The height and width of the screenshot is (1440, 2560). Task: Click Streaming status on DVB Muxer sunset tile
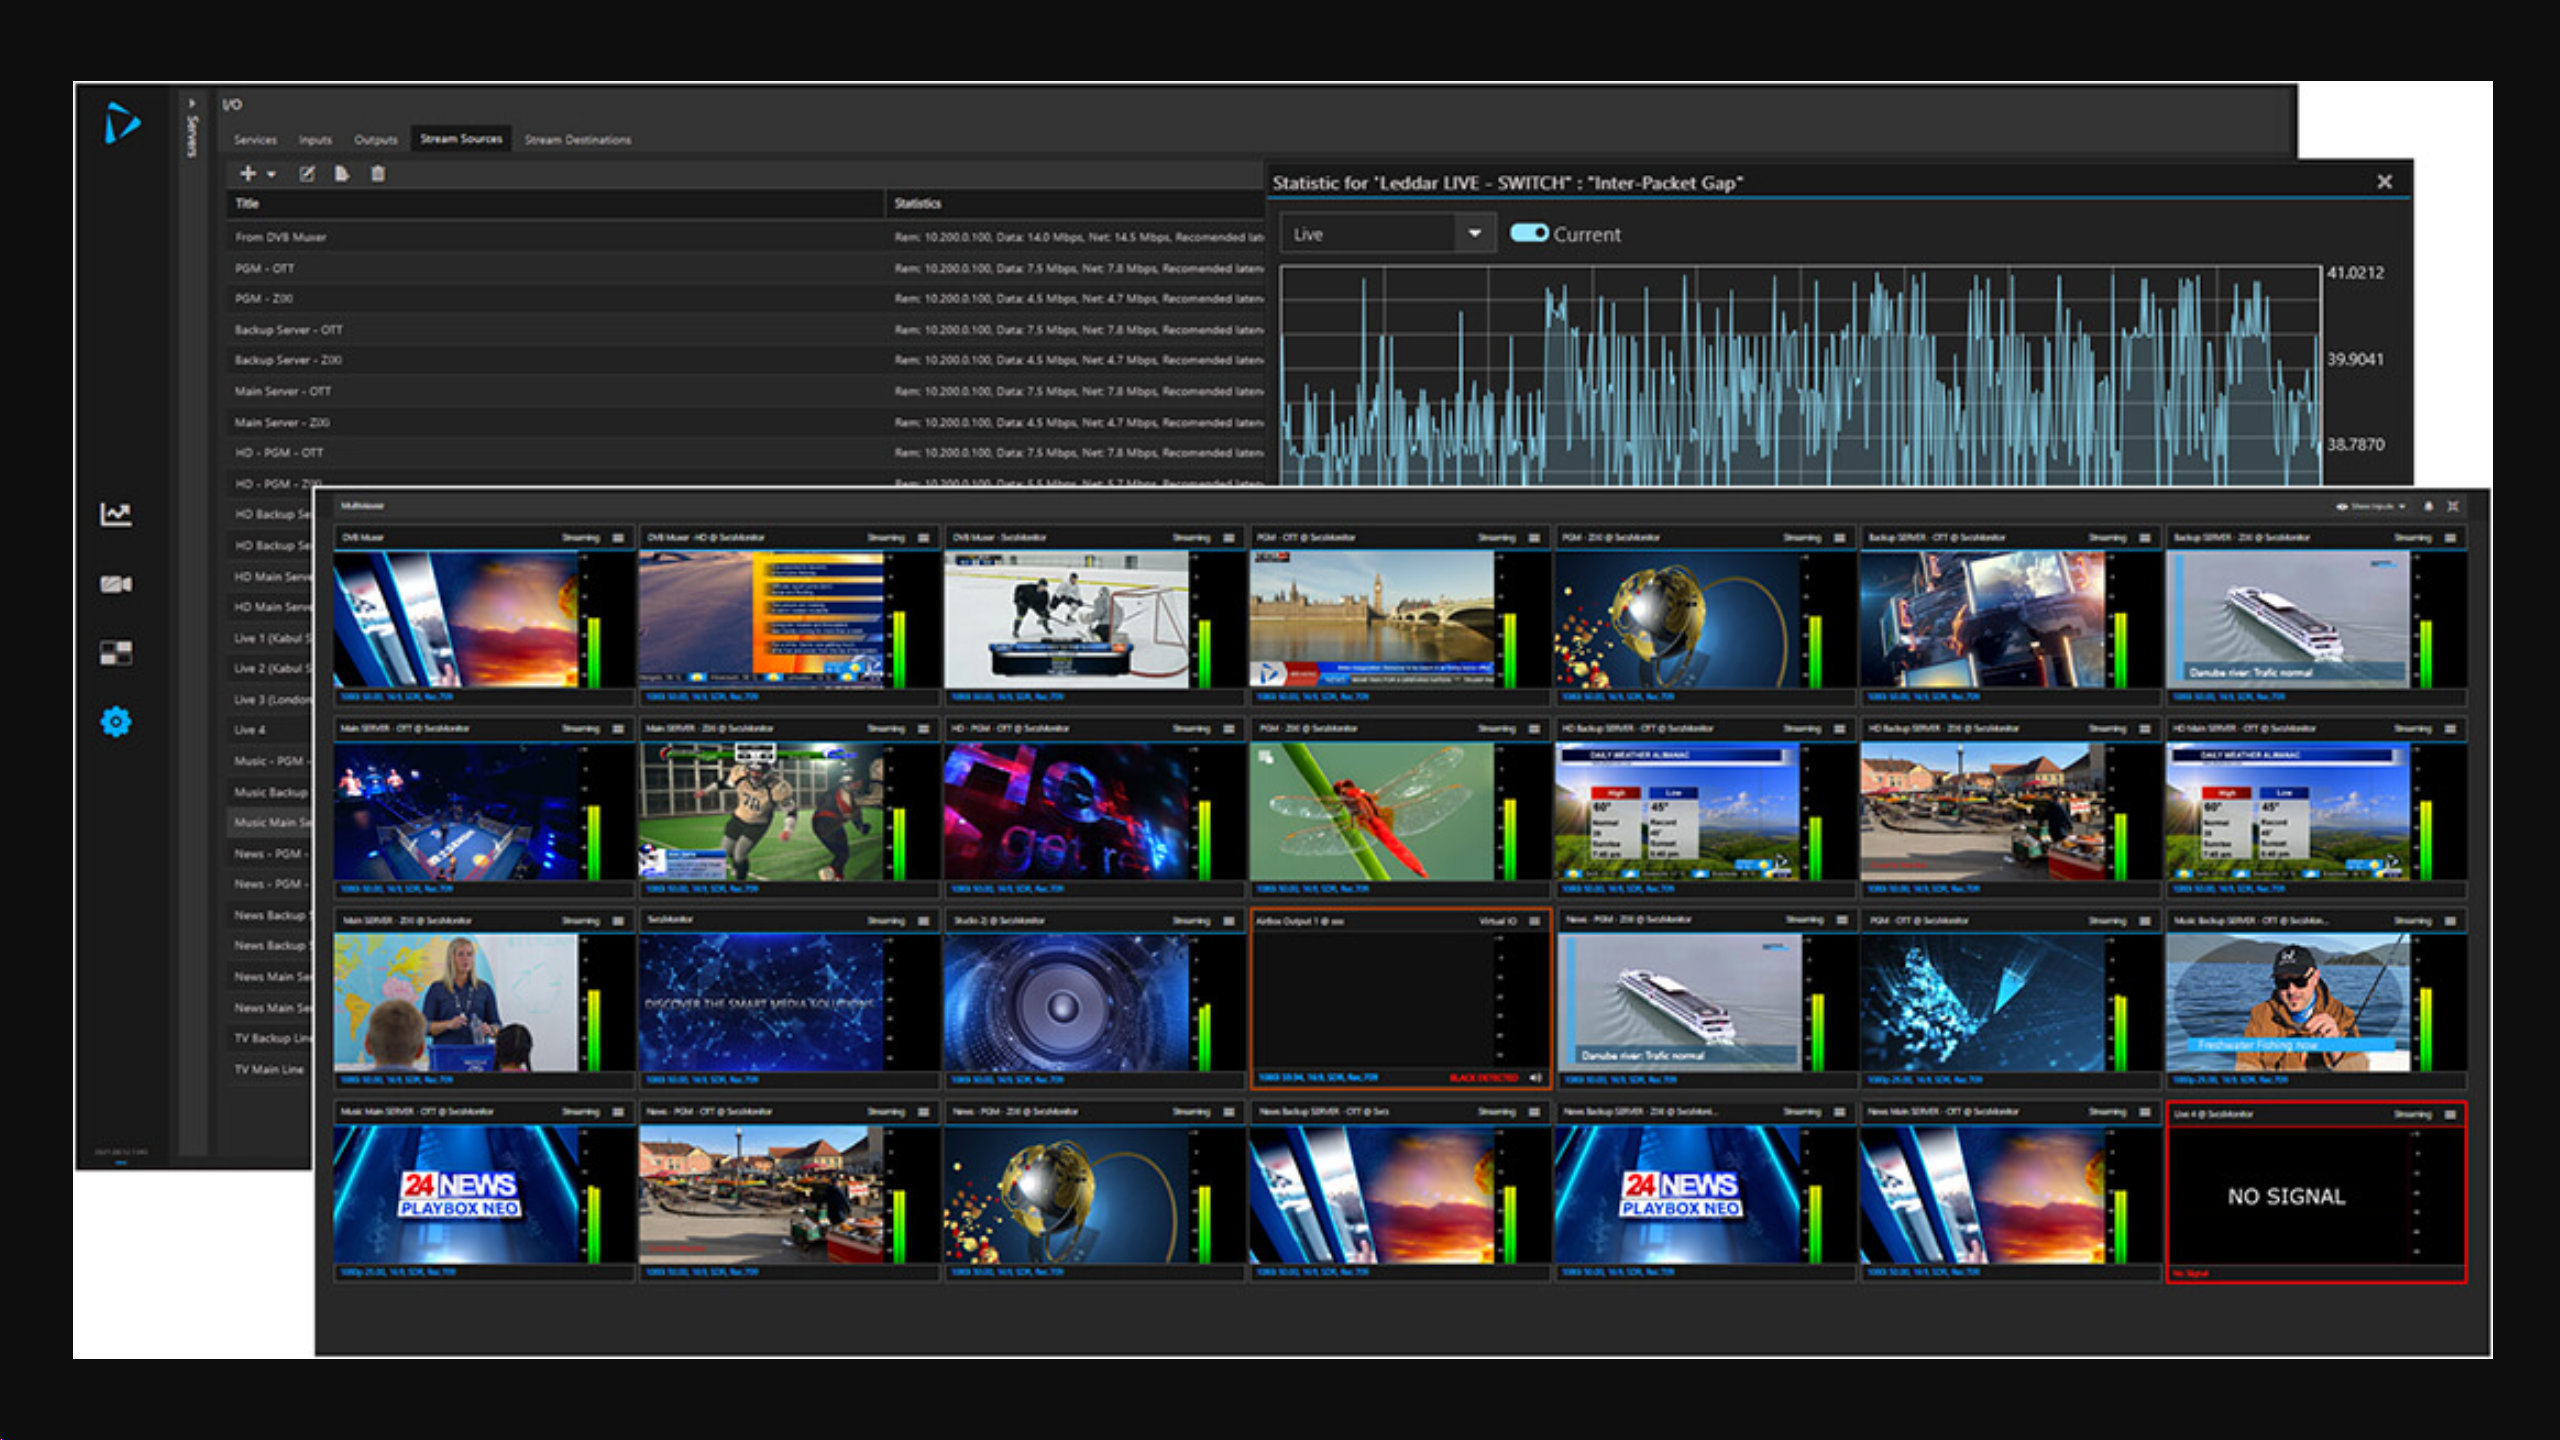coord(581,538)
